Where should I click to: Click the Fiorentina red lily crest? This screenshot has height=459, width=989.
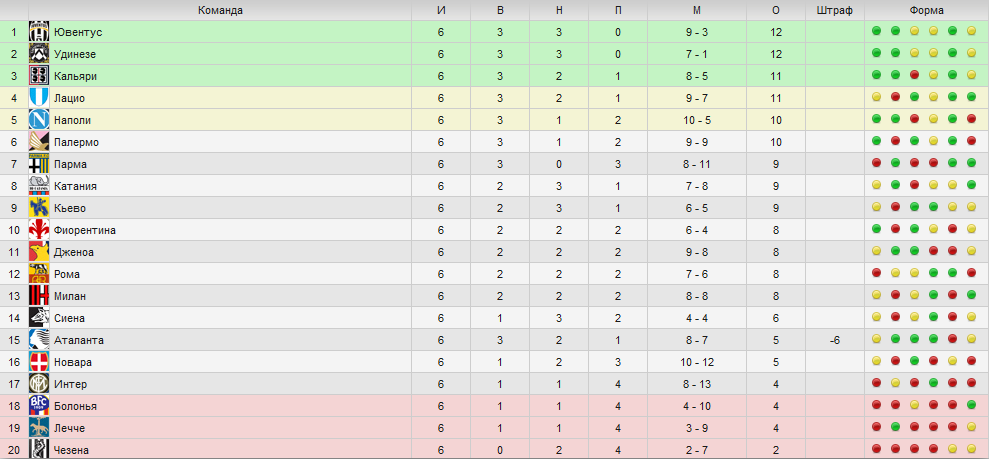point(39,230)
